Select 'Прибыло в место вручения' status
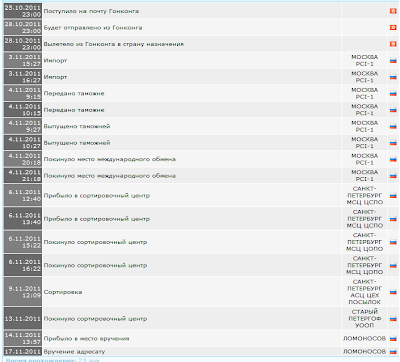This screenshot has height=362, width=400. pos(86,339)
